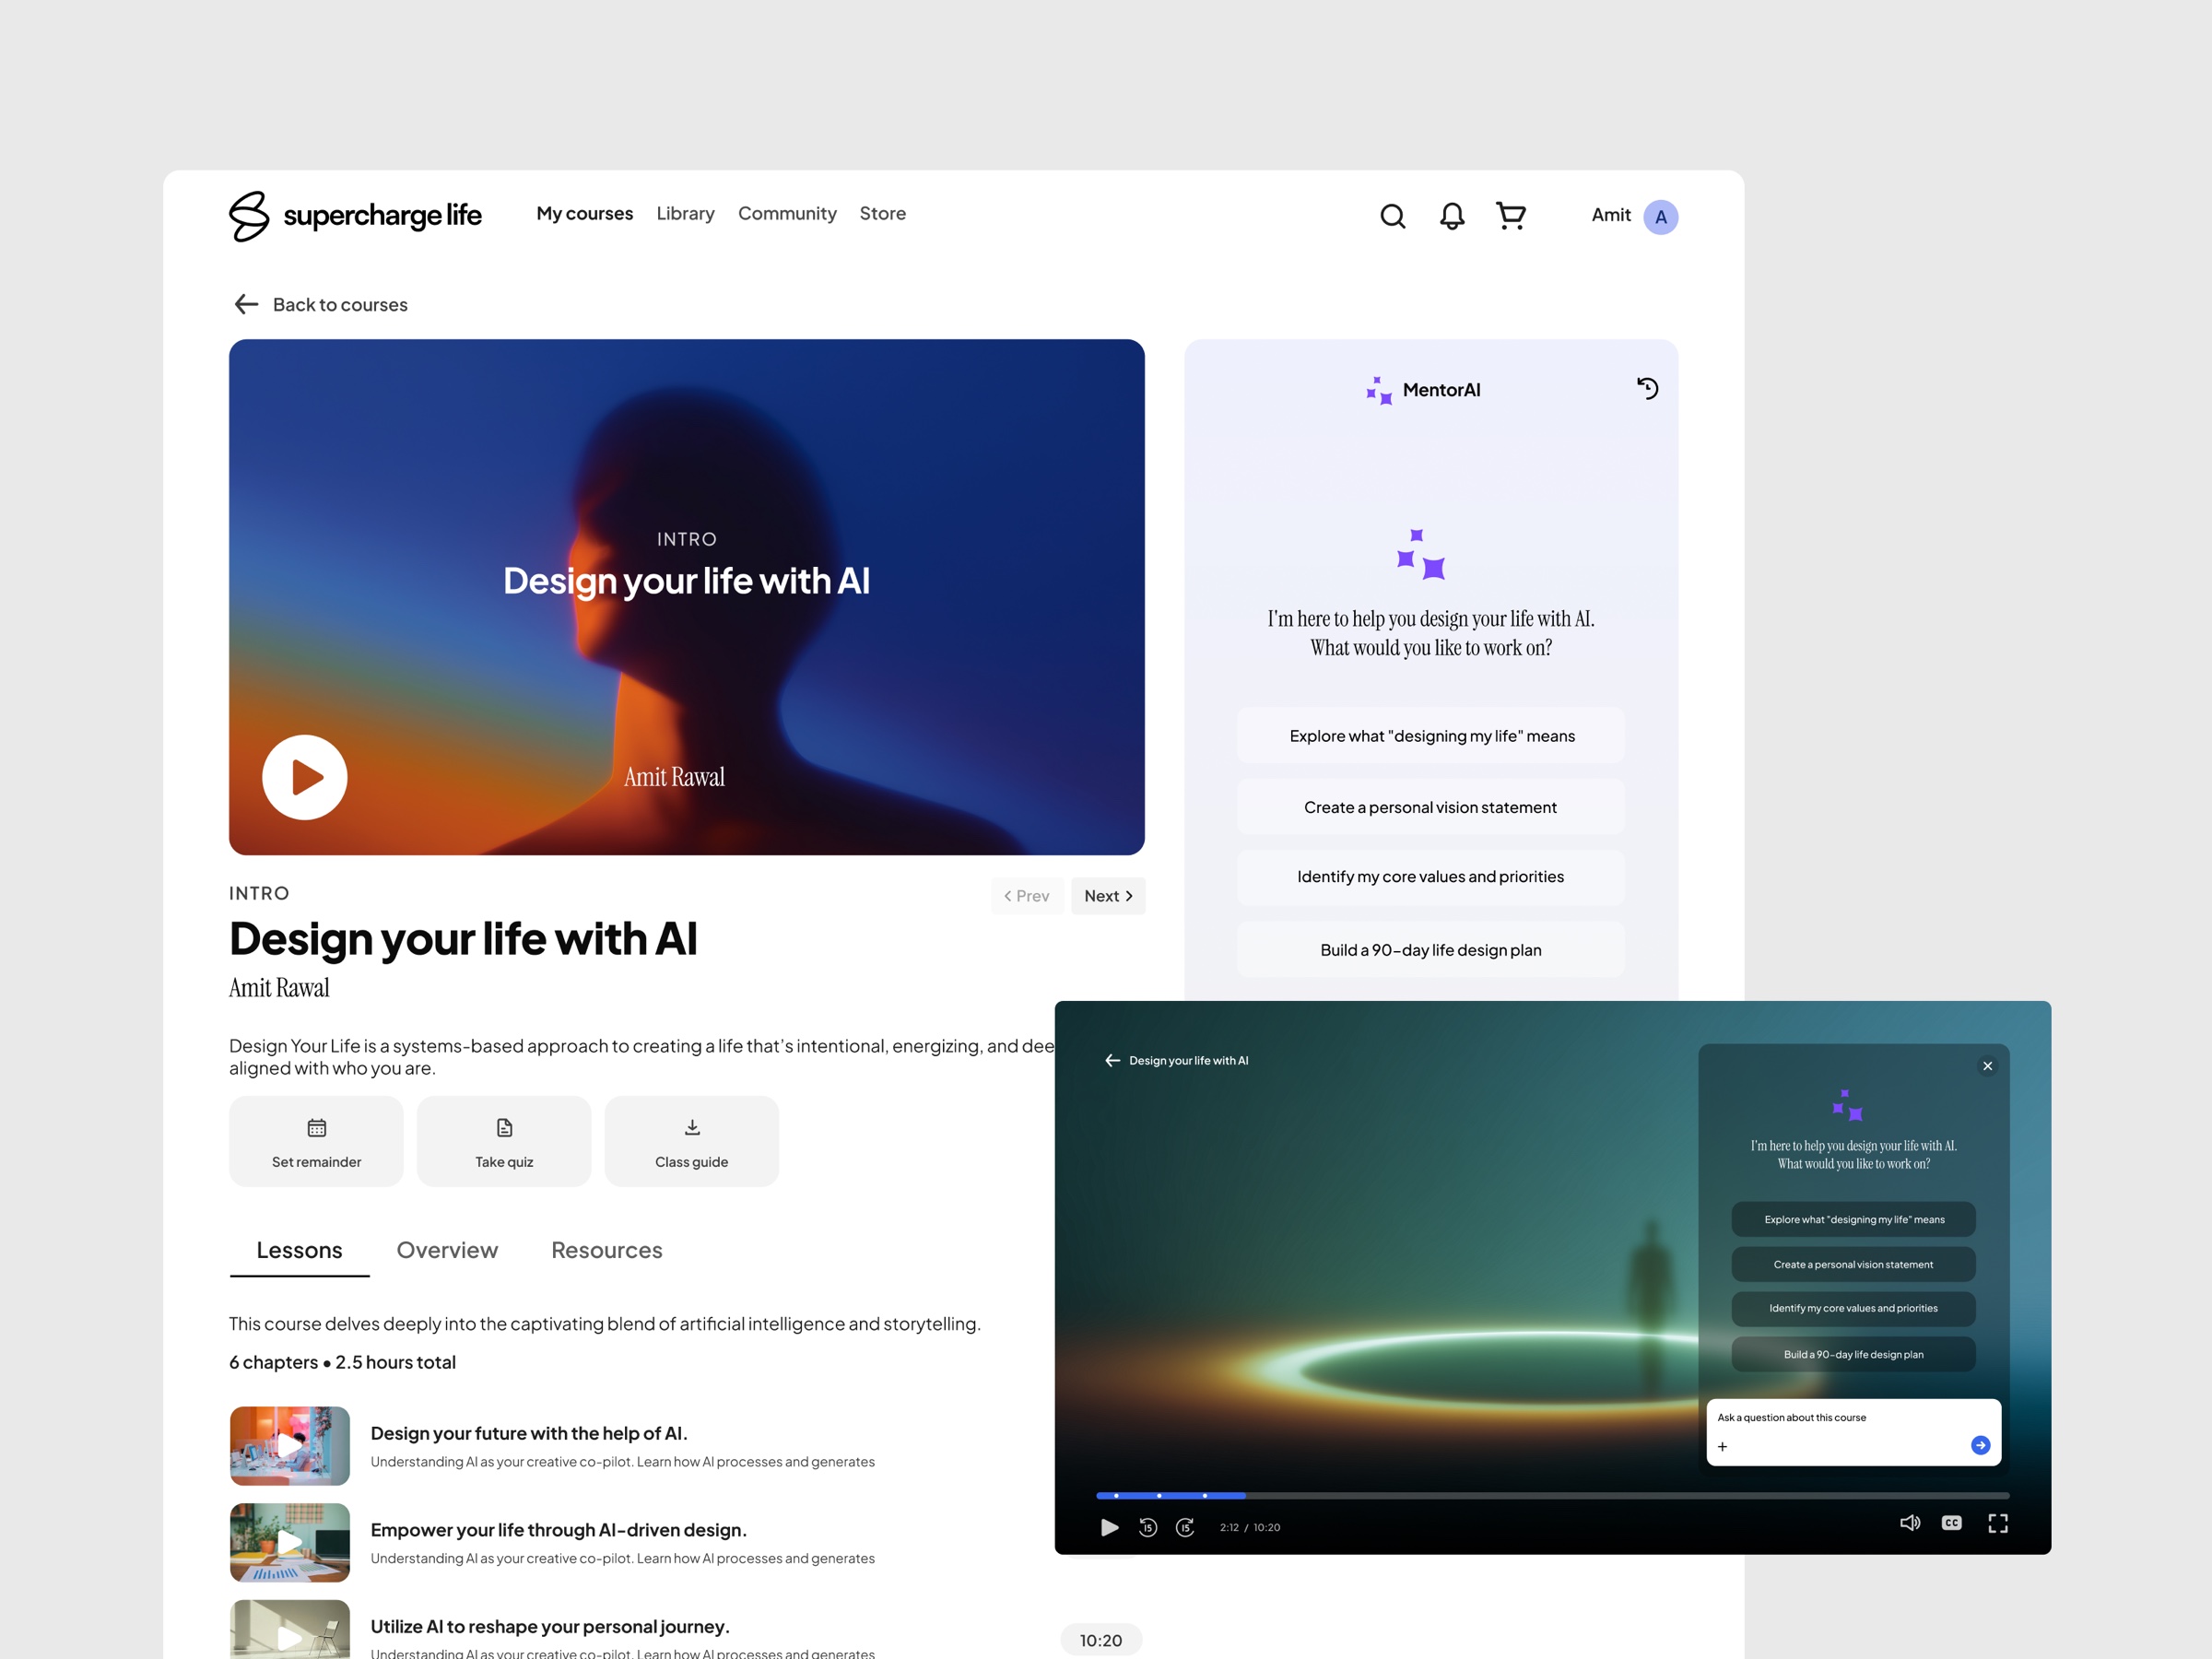
Task: Toggle closed captions CC
Action: tap(1952, 1523)
